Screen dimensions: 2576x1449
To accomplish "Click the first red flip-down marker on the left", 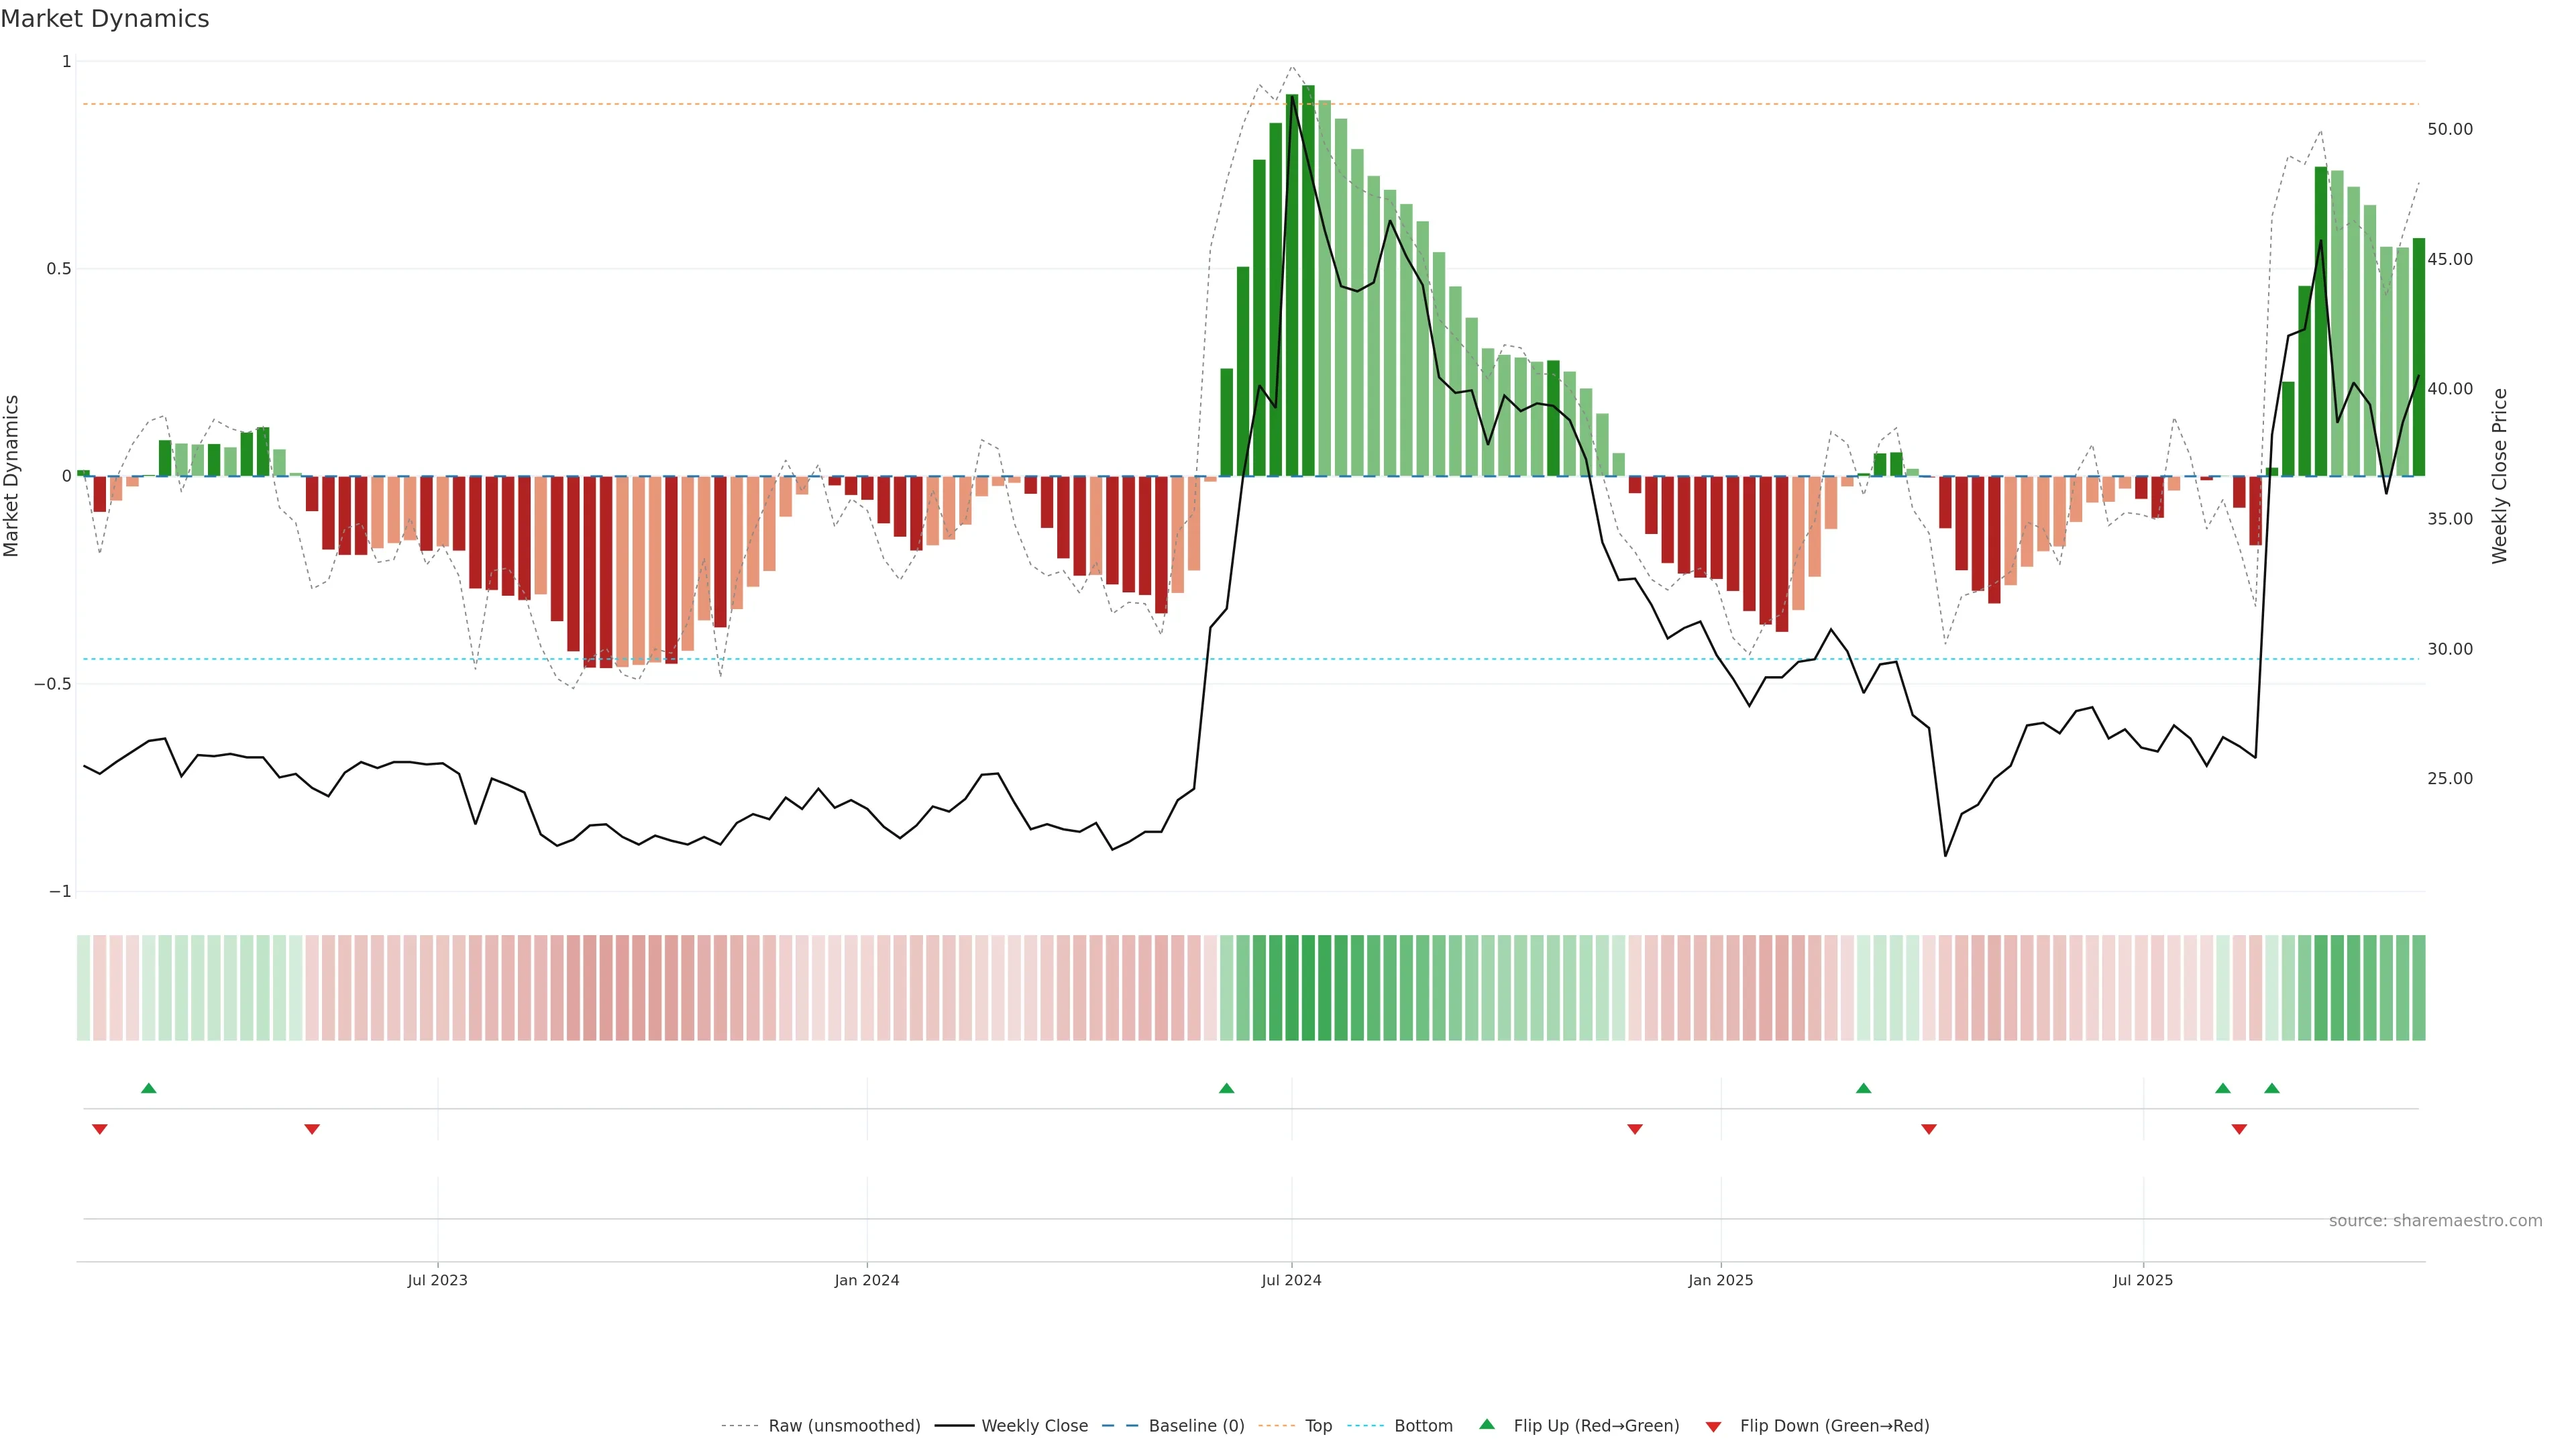I will (x=99, y=1129).
